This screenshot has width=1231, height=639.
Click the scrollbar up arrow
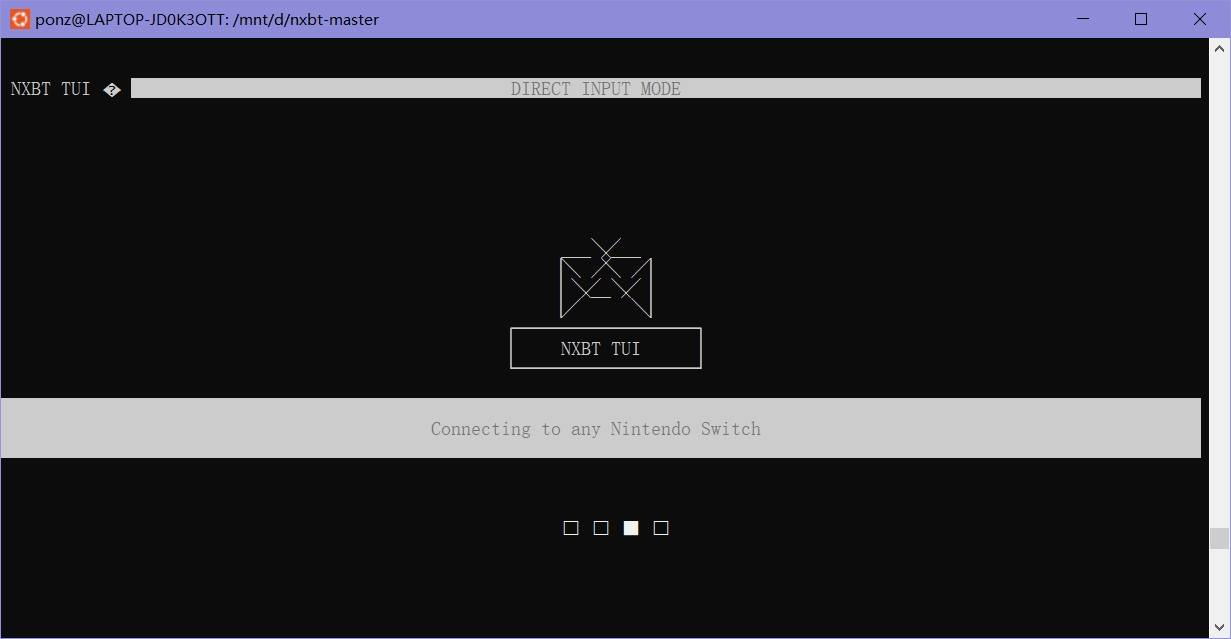pos(1219,47)
